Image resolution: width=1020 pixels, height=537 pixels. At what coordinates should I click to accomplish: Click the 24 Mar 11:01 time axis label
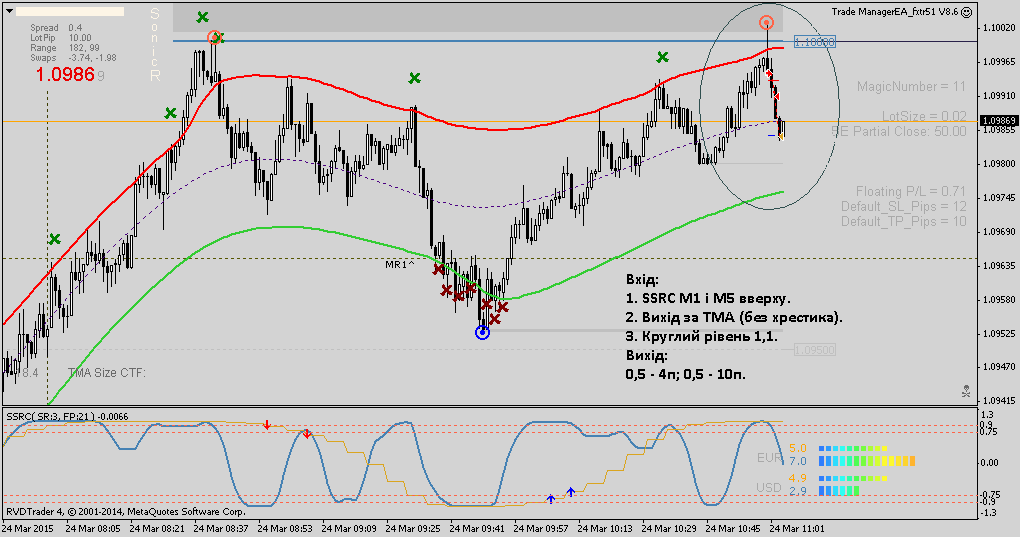tap(797, 529)
